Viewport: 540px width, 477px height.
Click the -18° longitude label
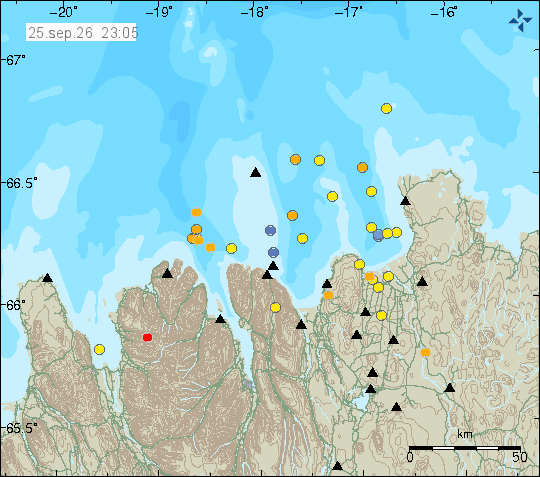tap(255, 12)
